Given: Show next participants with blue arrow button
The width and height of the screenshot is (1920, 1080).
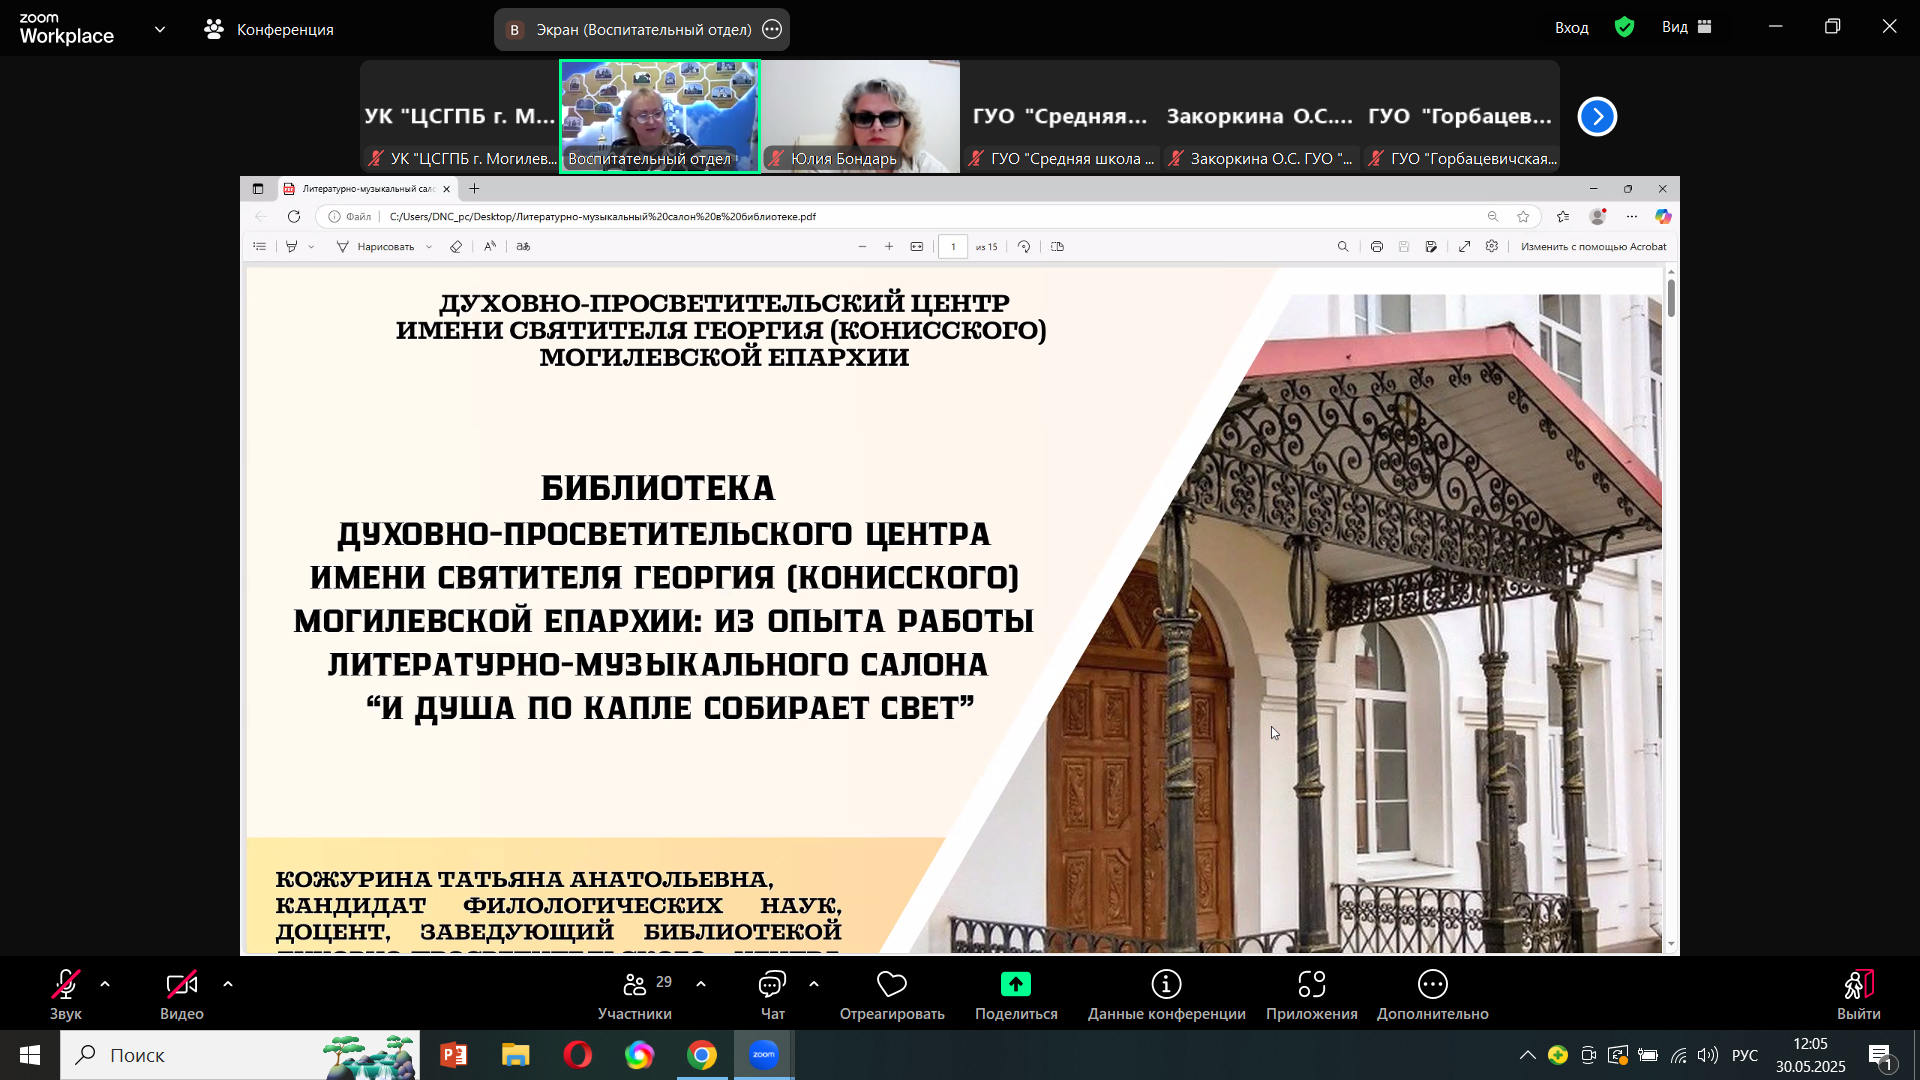Looking at the screenshot, I should [x=1597, y=116].
